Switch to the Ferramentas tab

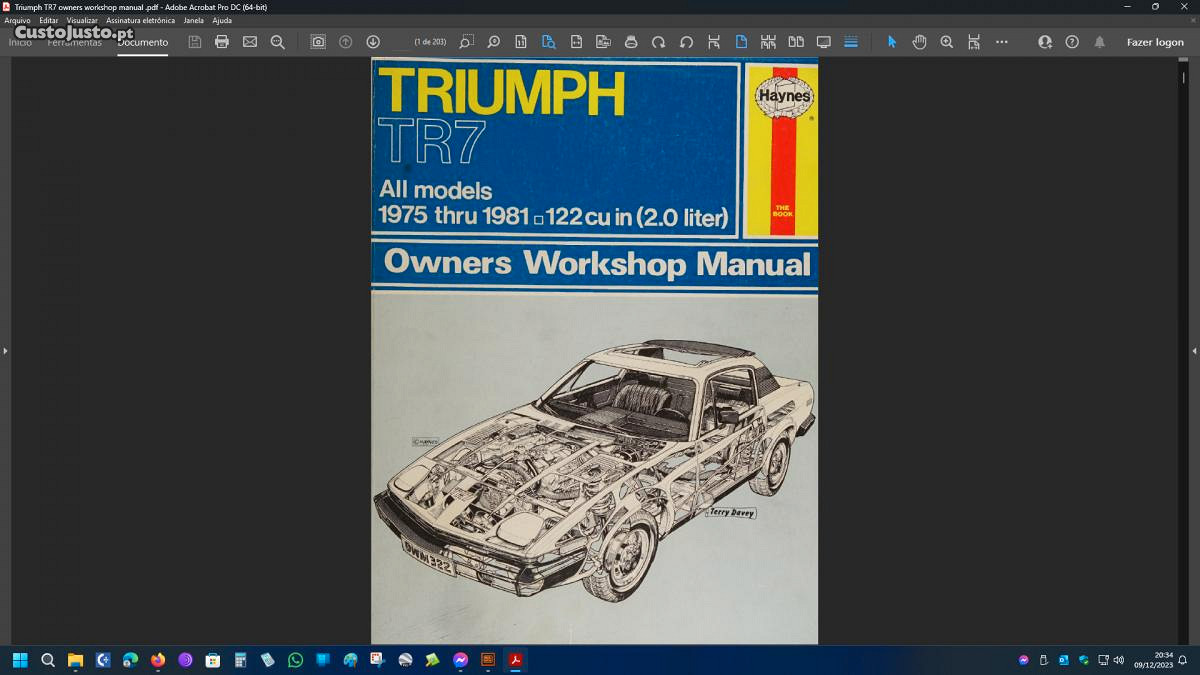coord(75,43)
